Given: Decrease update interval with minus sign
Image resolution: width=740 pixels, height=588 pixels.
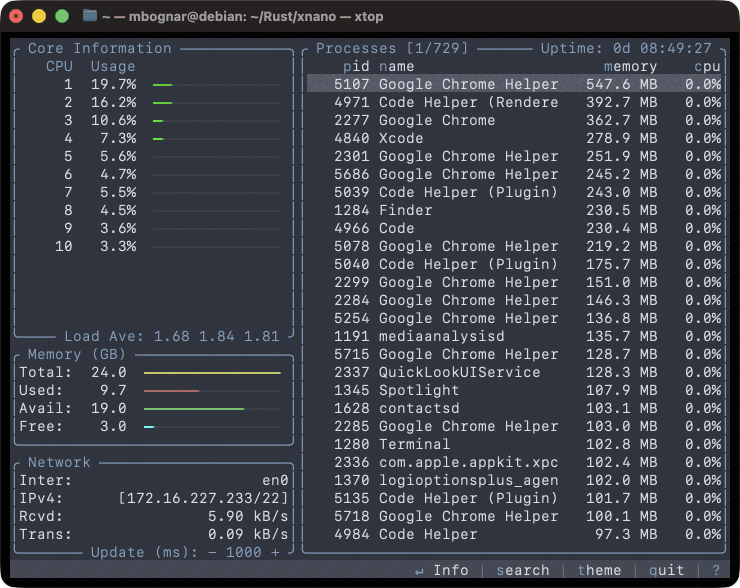Looking at the screenshot, I should click(212, 552).
